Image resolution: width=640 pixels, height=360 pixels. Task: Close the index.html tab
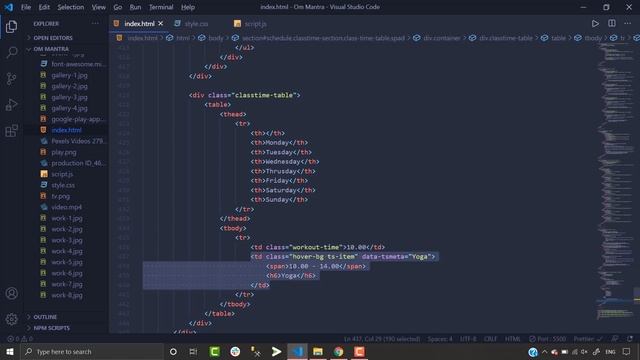click(x=161, y=24)
